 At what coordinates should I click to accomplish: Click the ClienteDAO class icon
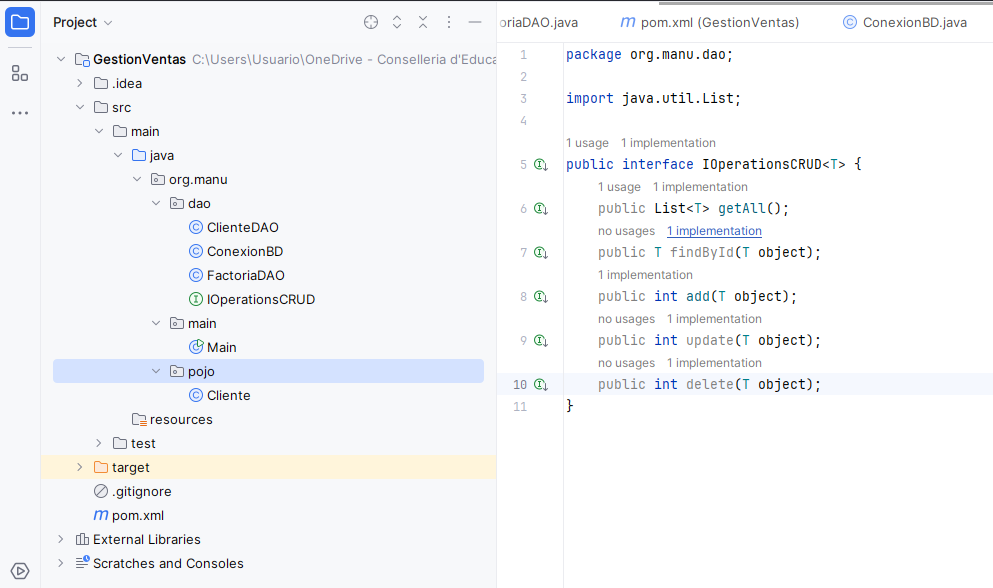pyautogui.click(x=196, y=227)
